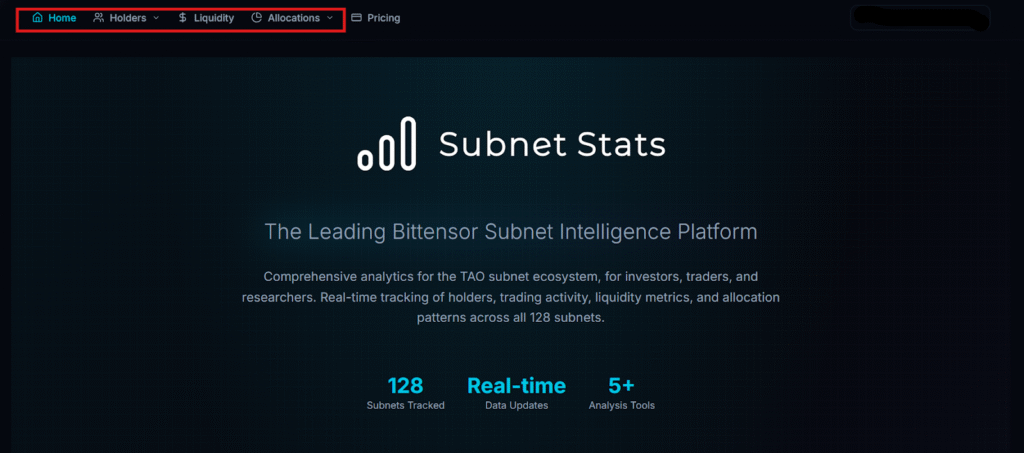Click the Pricing credit card icon
The height and width of the screenshot is (453, 1024).
click(x=356, y=18)
